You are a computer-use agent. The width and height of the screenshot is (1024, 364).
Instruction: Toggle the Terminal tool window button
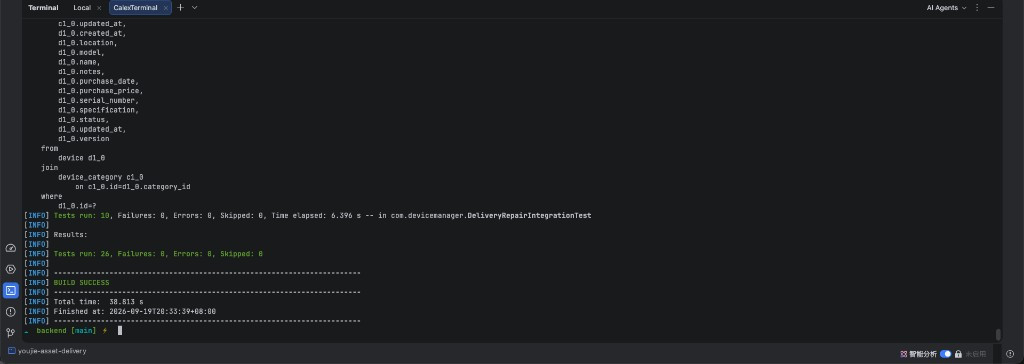pos(10,290)
